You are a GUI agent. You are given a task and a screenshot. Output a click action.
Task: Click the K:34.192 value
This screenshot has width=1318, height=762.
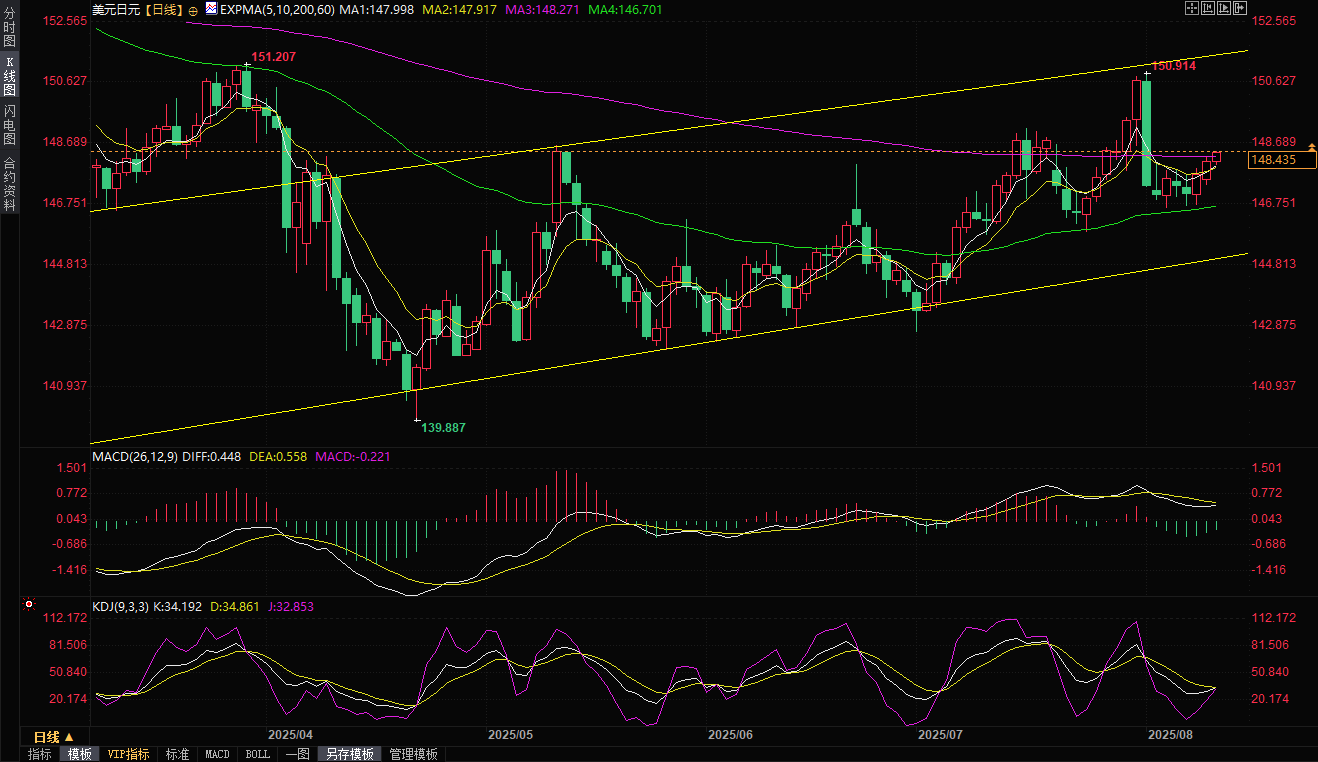[178, 606]
